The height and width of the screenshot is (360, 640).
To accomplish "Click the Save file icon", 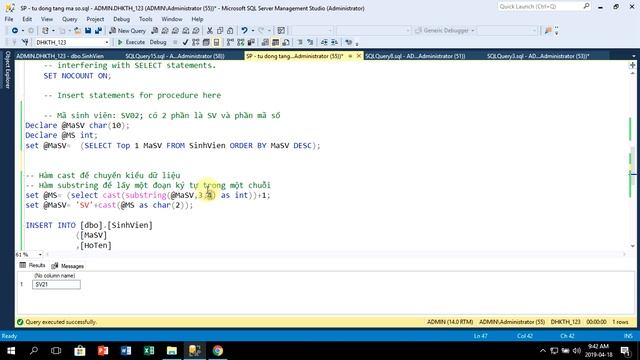I will [88, 31].
